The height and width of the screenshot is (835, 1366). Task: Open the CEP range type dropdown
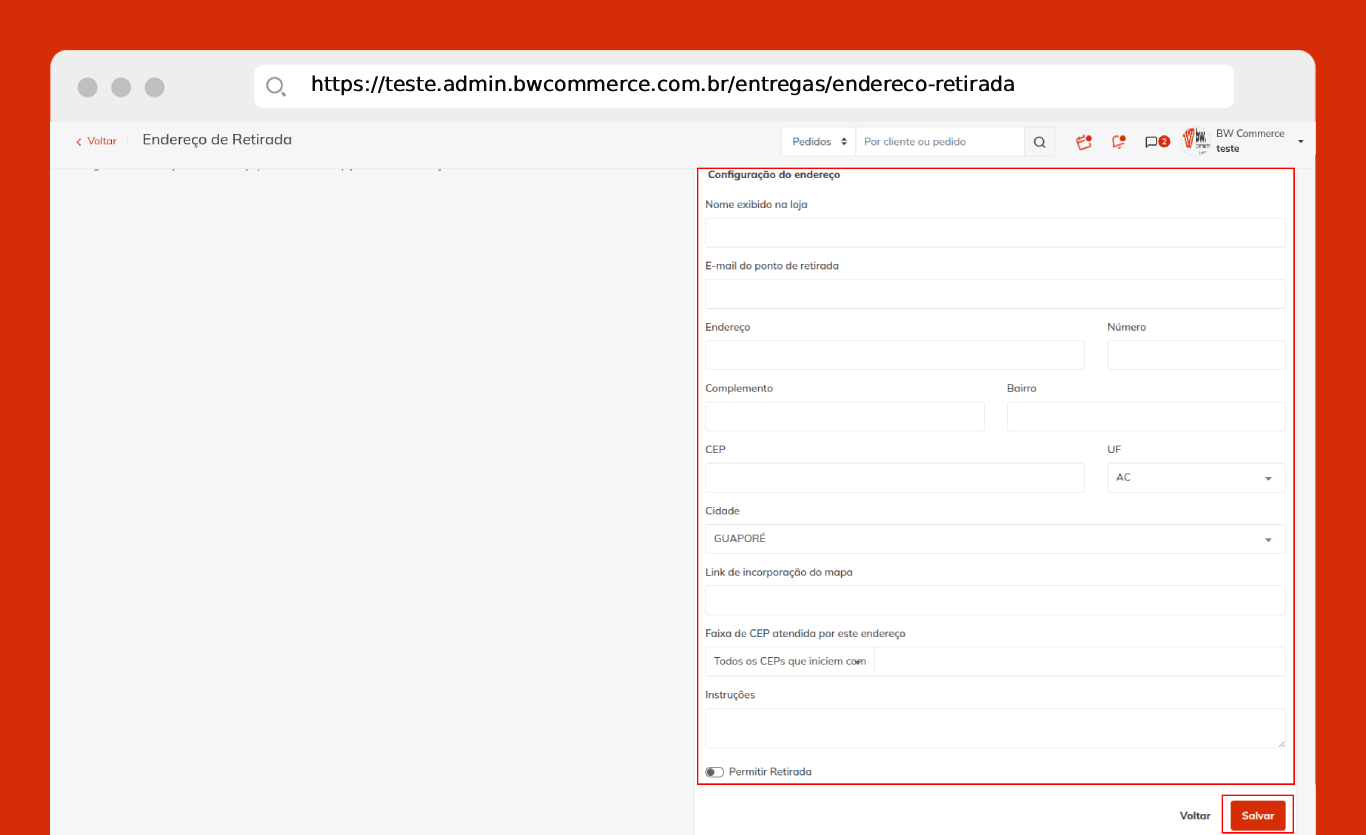pos(789,662)
